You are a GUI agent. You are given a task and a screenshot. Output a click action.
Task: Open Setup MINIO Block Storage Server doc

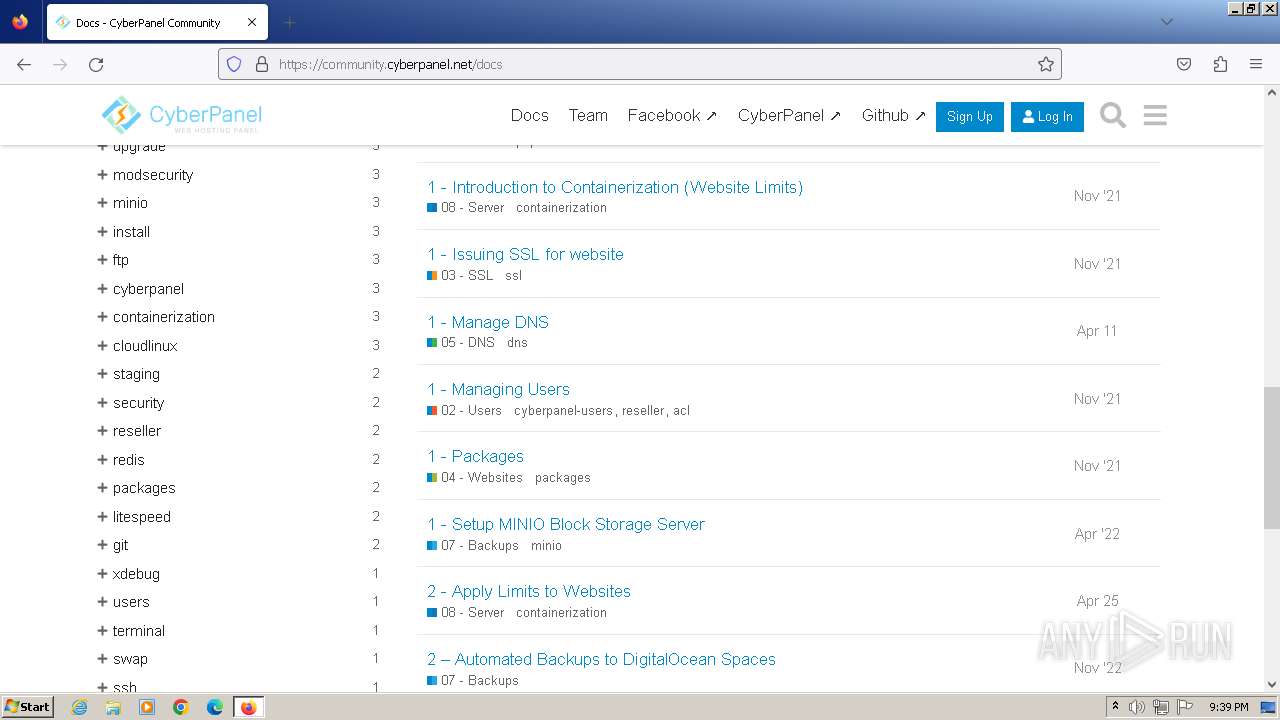click(x=566, y=524)
